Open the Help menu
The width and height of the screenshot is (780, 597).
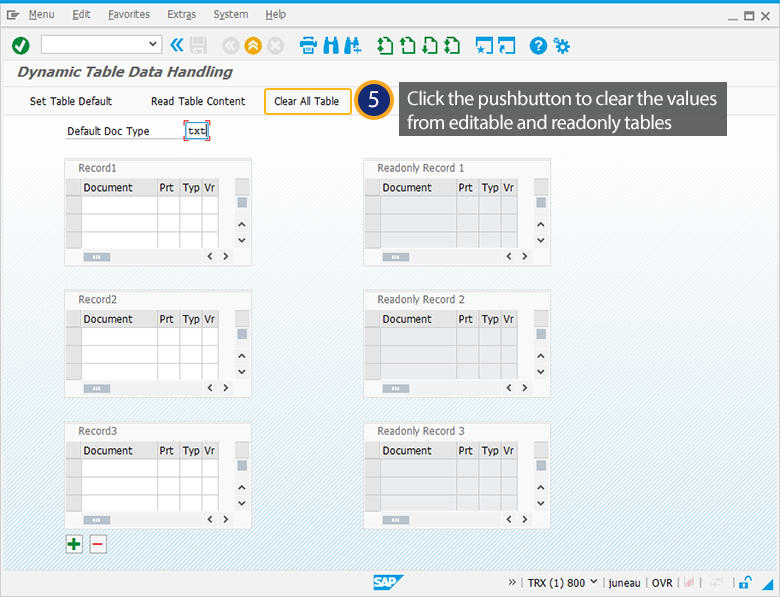click(275, 14)
